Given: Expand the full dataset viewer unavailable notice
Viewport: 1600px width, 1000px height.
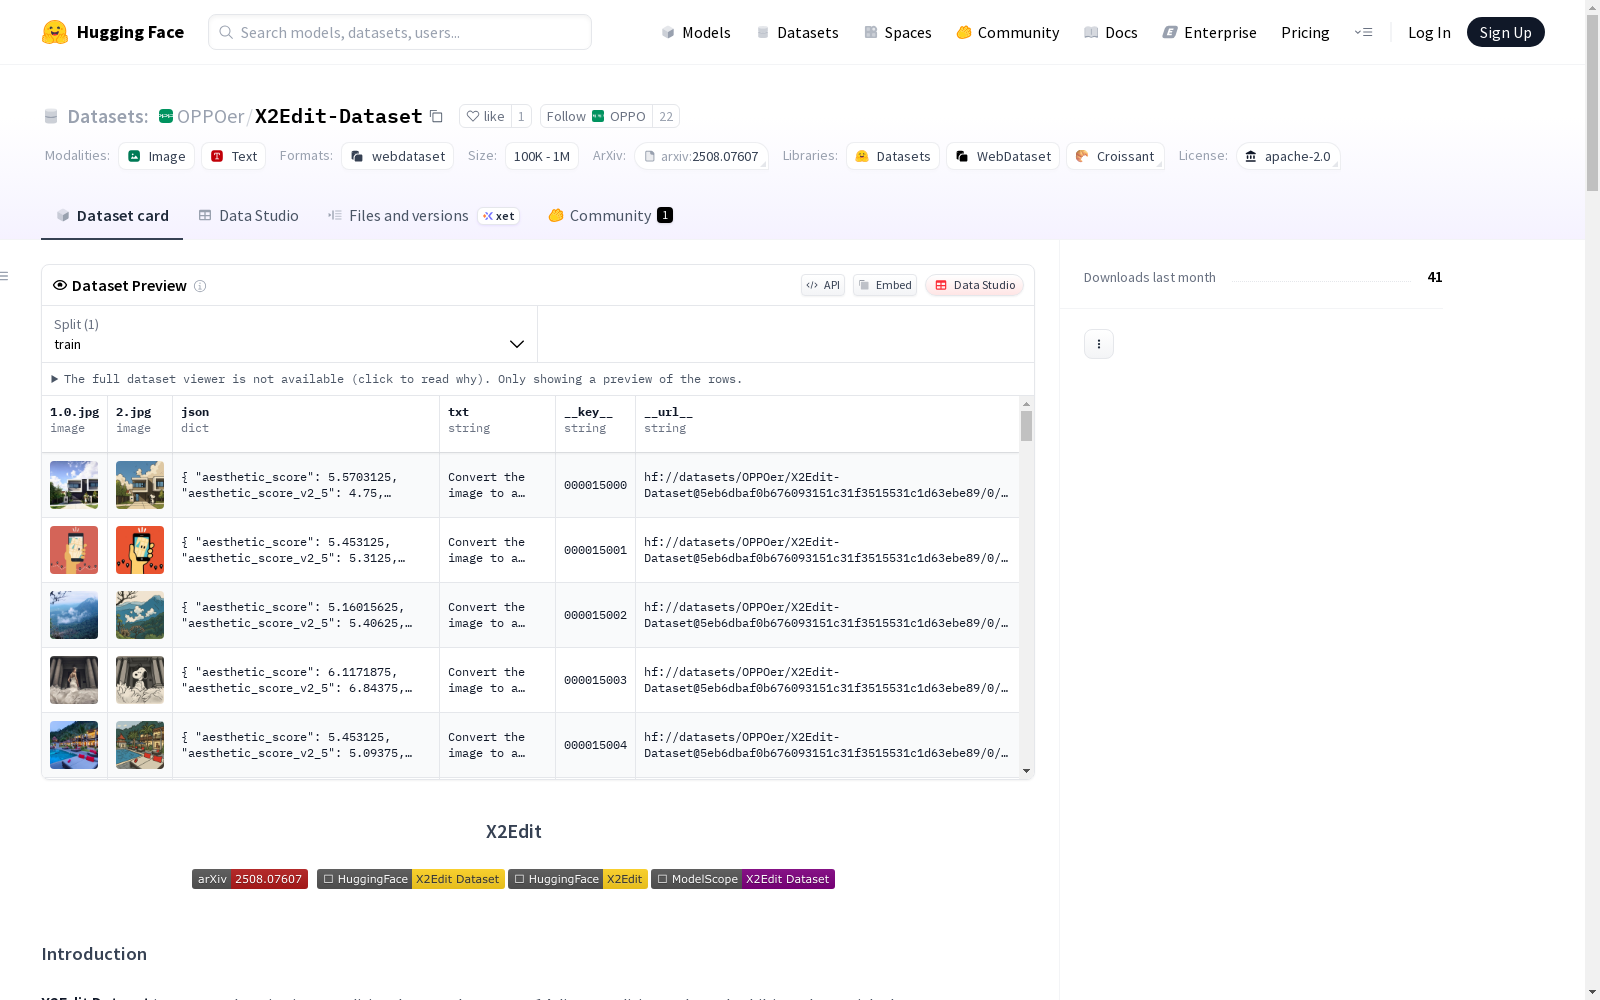Looking at the screenshot, I should pos(397,379).
